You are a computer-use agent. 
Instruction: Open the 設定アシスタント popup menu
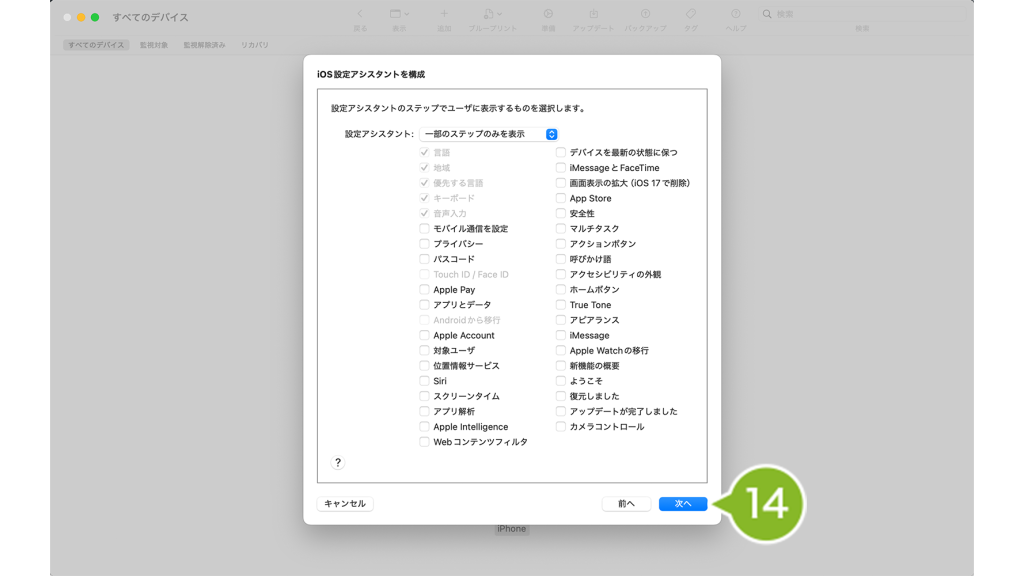pyautogui.click(x=488, y=134)
